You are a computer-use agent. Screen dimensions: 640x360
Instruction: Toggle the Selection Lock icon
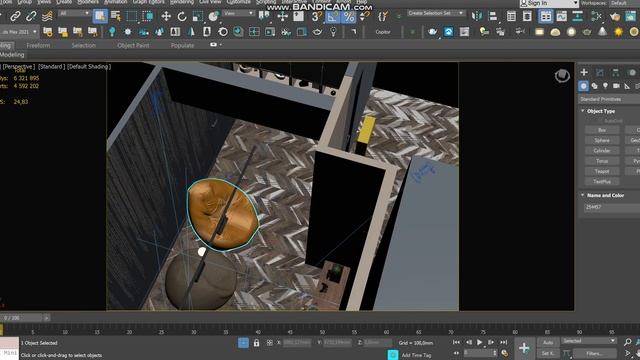256,343
